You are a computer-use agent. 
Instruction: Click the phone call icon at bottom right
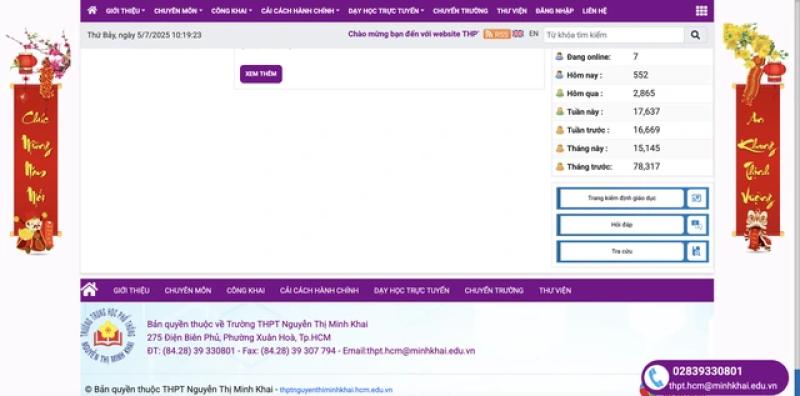[x=656, y=378]
